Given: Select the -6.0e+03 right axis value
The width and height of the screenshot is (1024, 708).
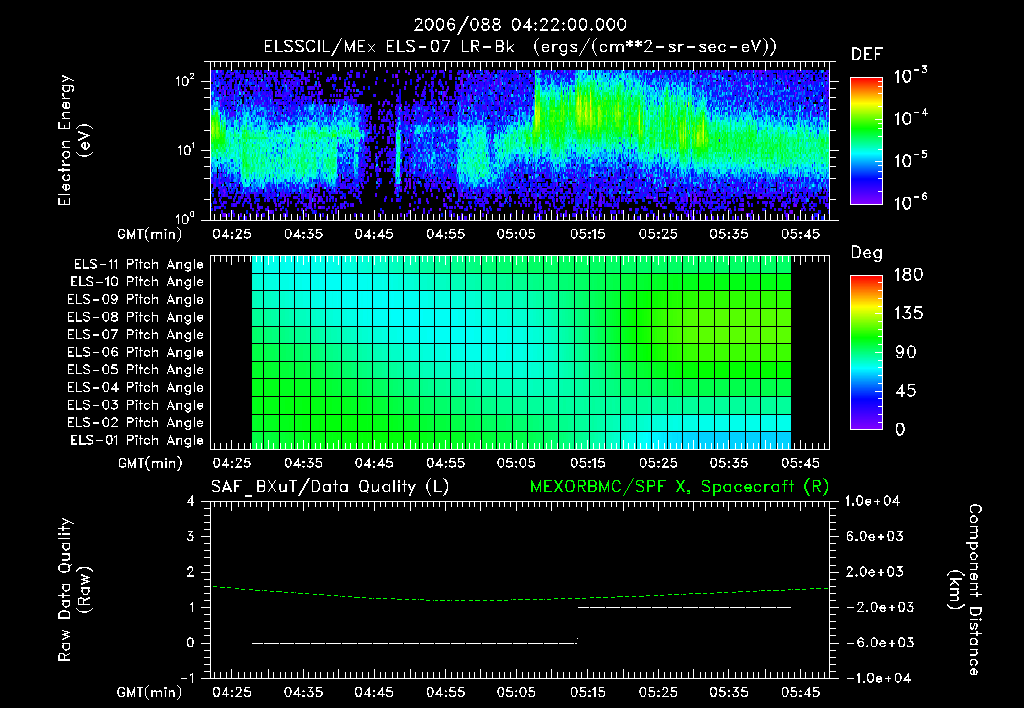Looking at the screenshot, I should (x=878, y=643).
